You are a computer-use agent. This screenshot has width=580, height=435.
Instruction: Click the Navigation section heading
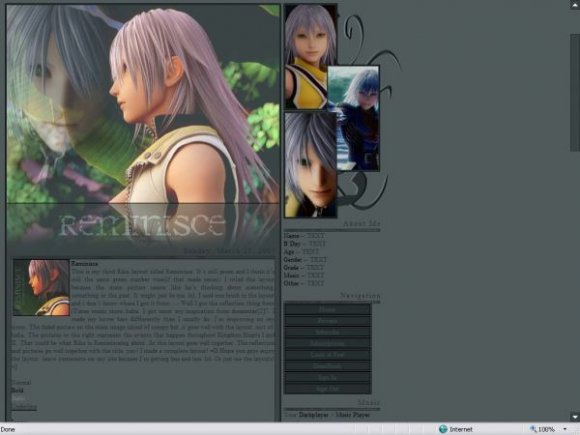click(360, 295)
